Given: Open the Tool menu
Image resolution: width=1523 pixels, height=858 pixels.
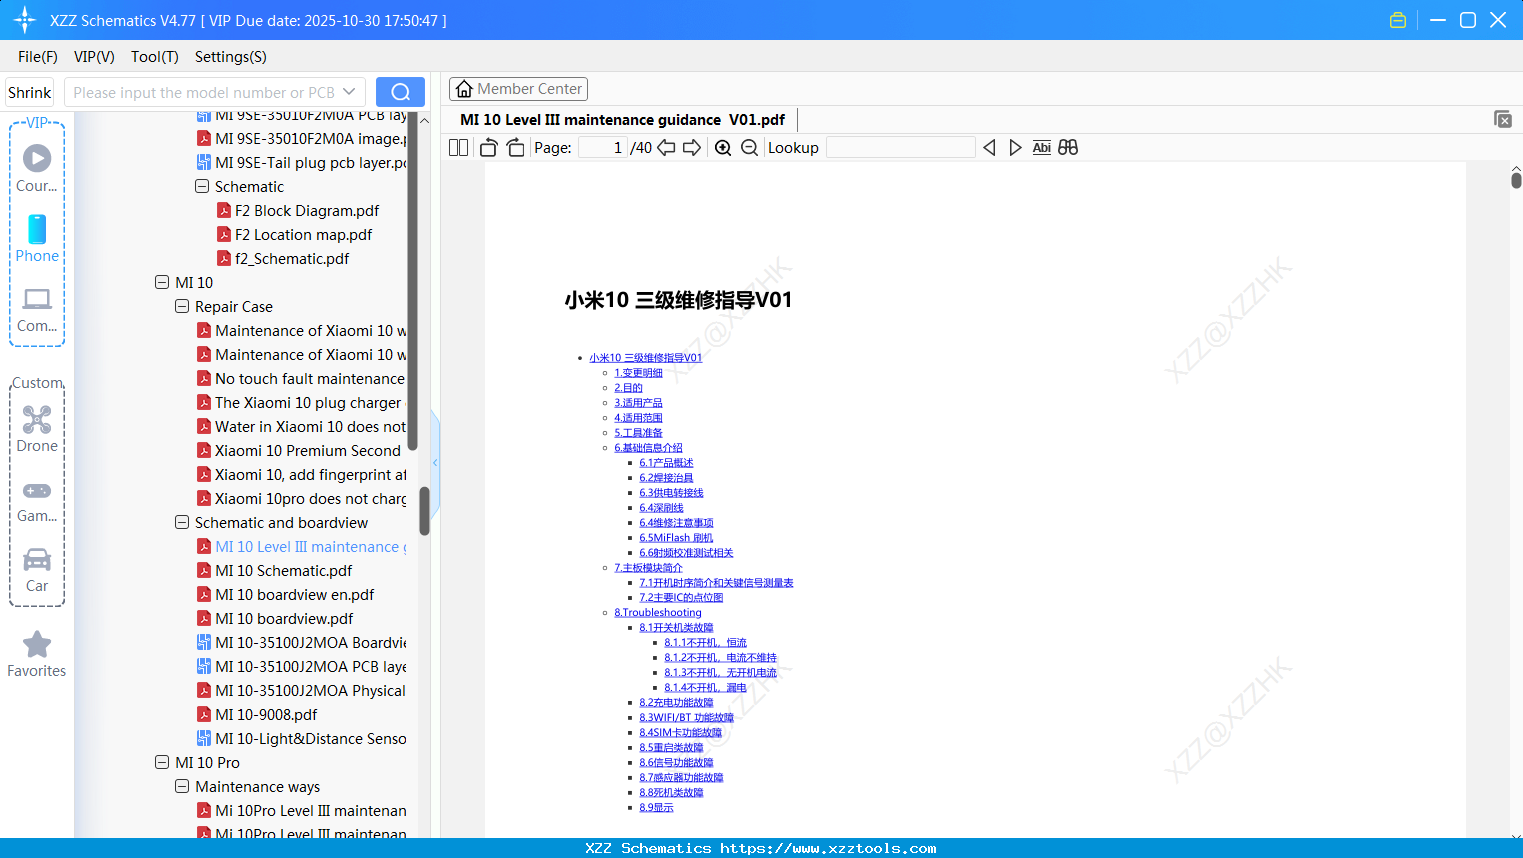Looking at the screenshot, I should click(154, 57).
